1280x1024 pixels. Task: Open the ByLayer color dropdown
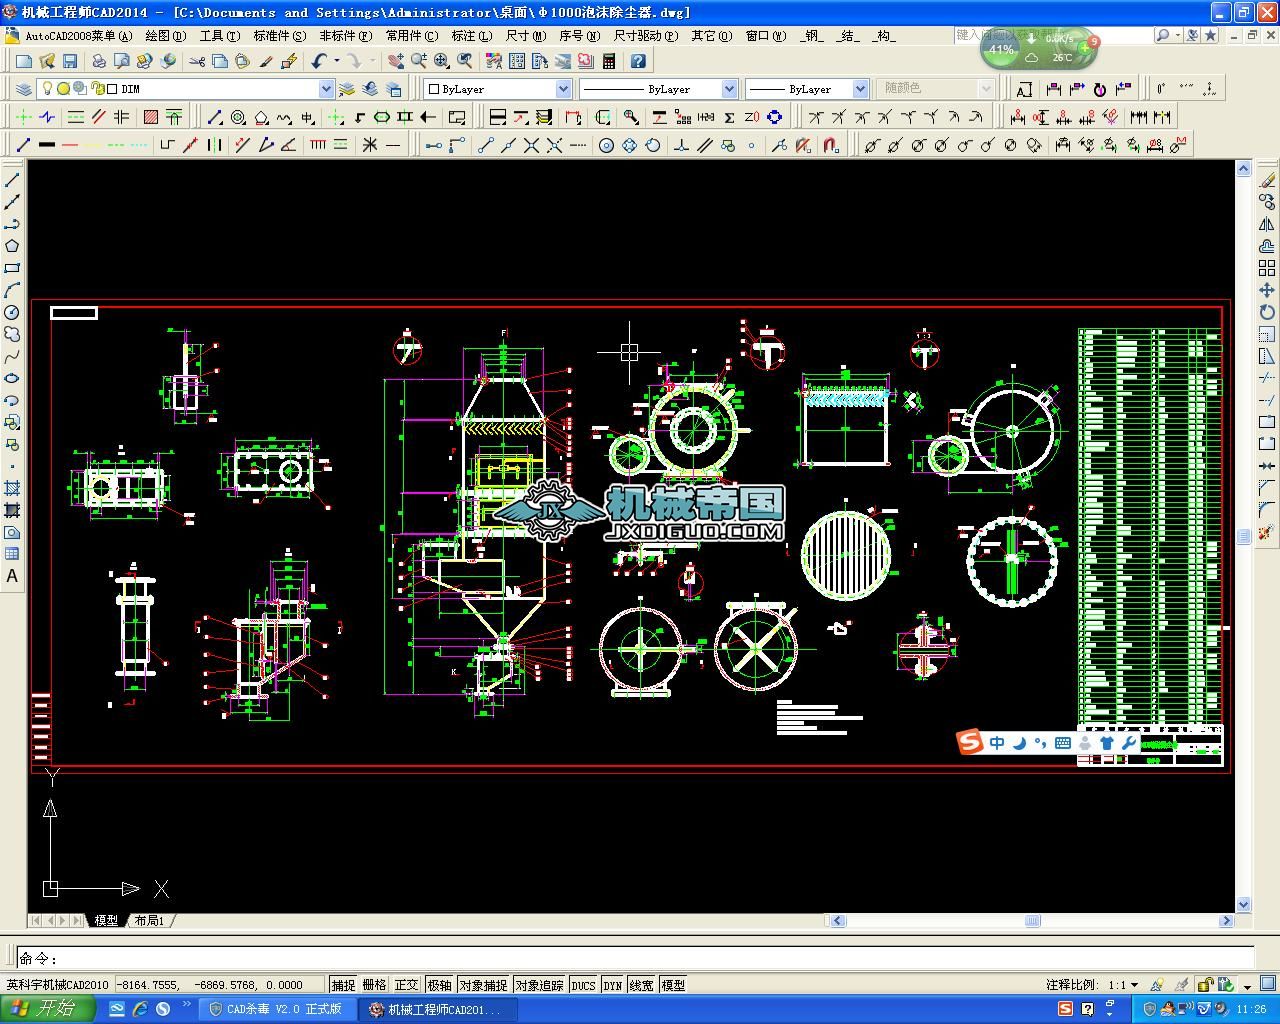point(563,89)
